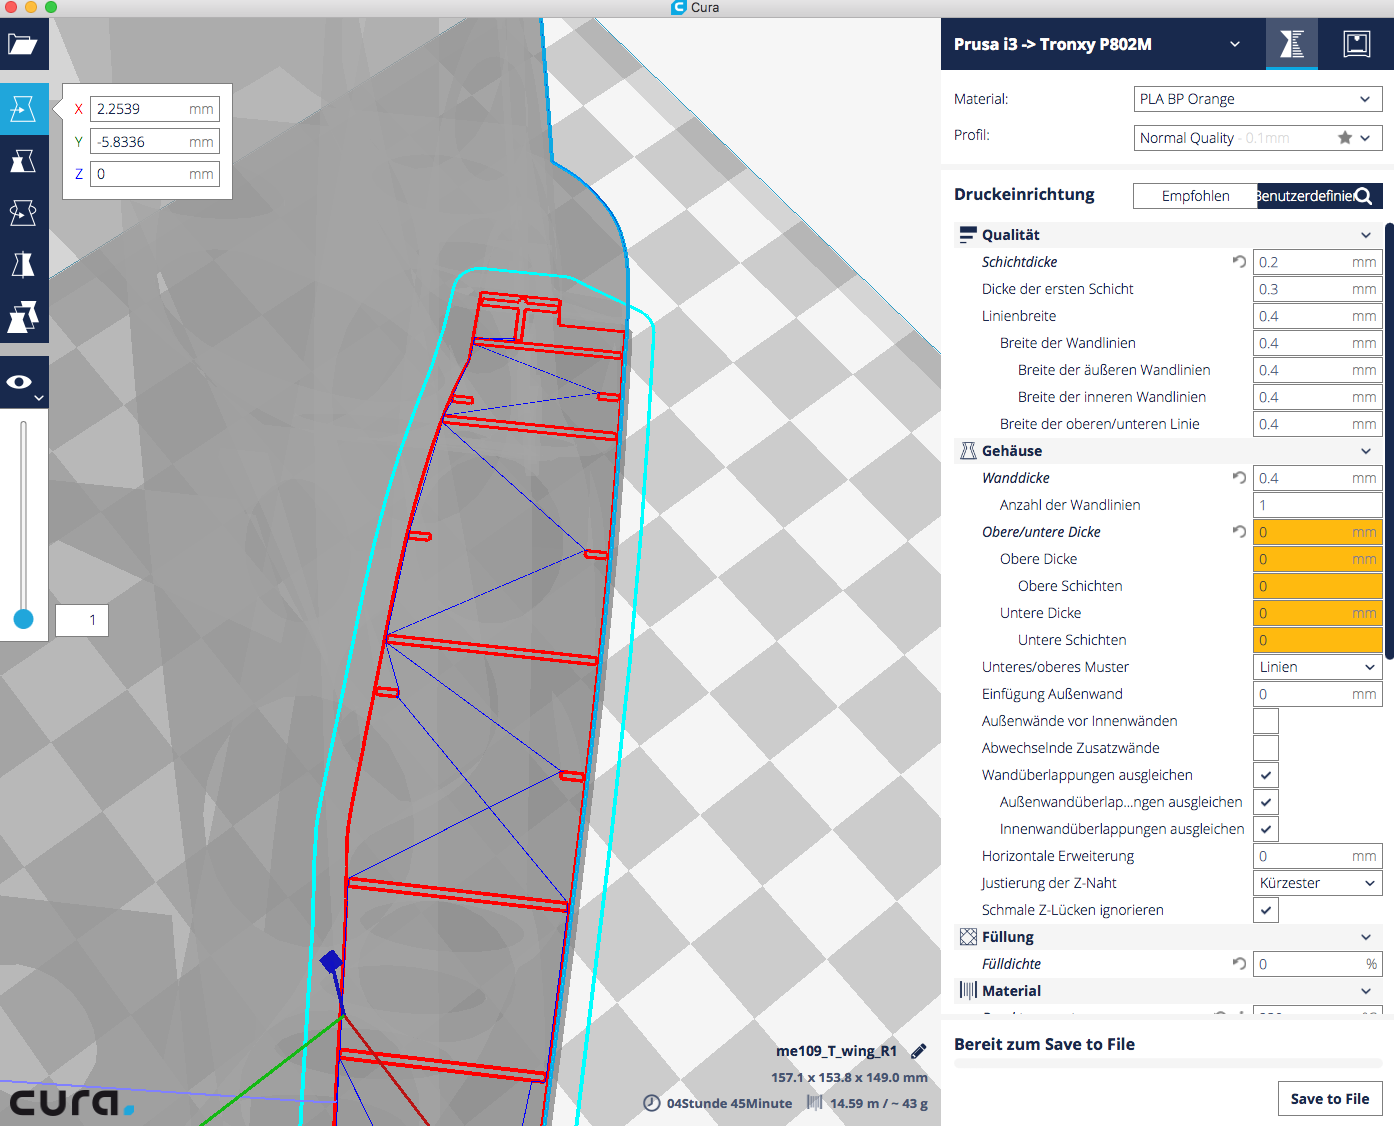The width and height of the screenshot is (1394, 1126).
Task: Click the Material category icon
Action: 967,991
